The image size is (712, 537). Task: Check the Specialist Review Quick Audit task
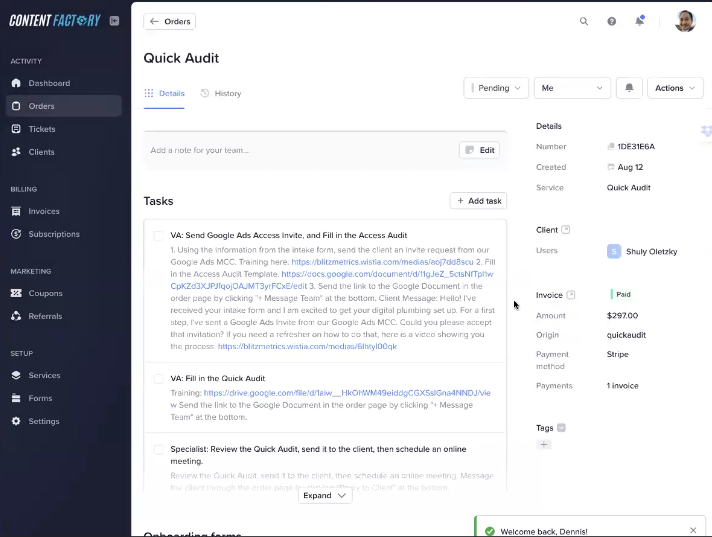[158, 450]
